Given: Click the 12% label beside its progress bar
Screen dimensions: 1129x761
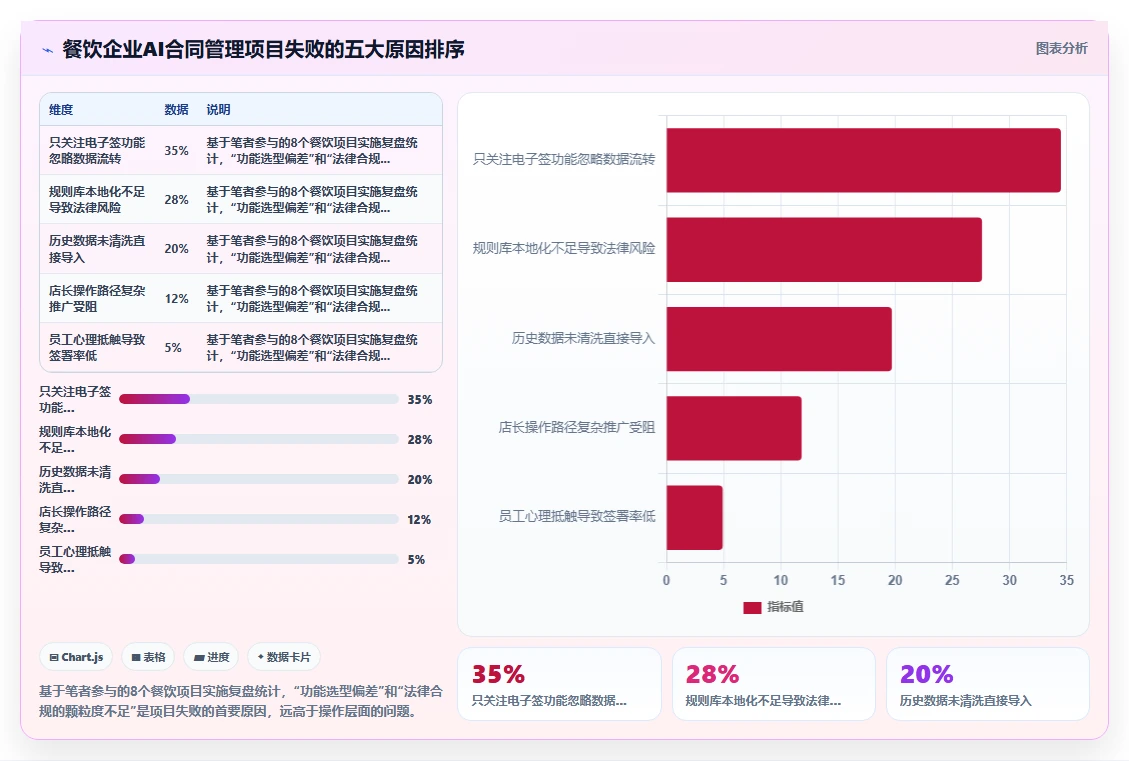Looking at the screenshot, I should pos(419,519).
